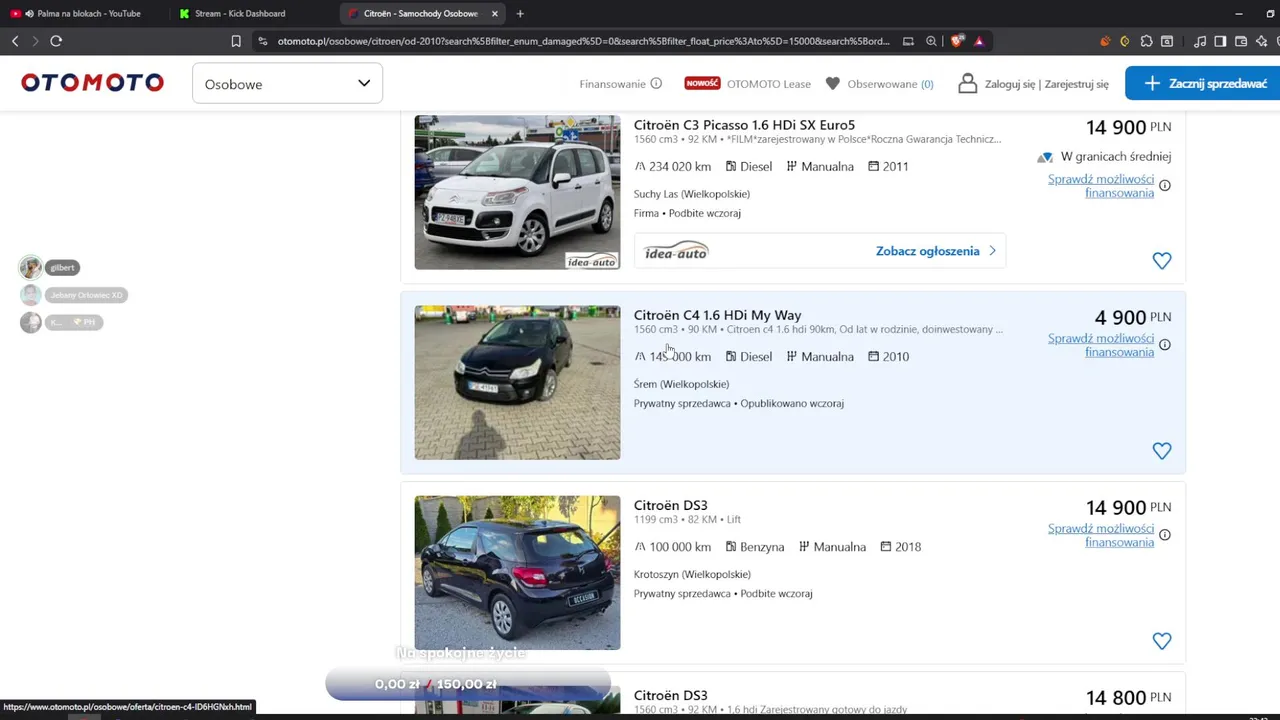Click the white C3 Picasso photo thumbnail
Screen dimensions: 1280x720
pyautogui.click(x=517, y=192)
